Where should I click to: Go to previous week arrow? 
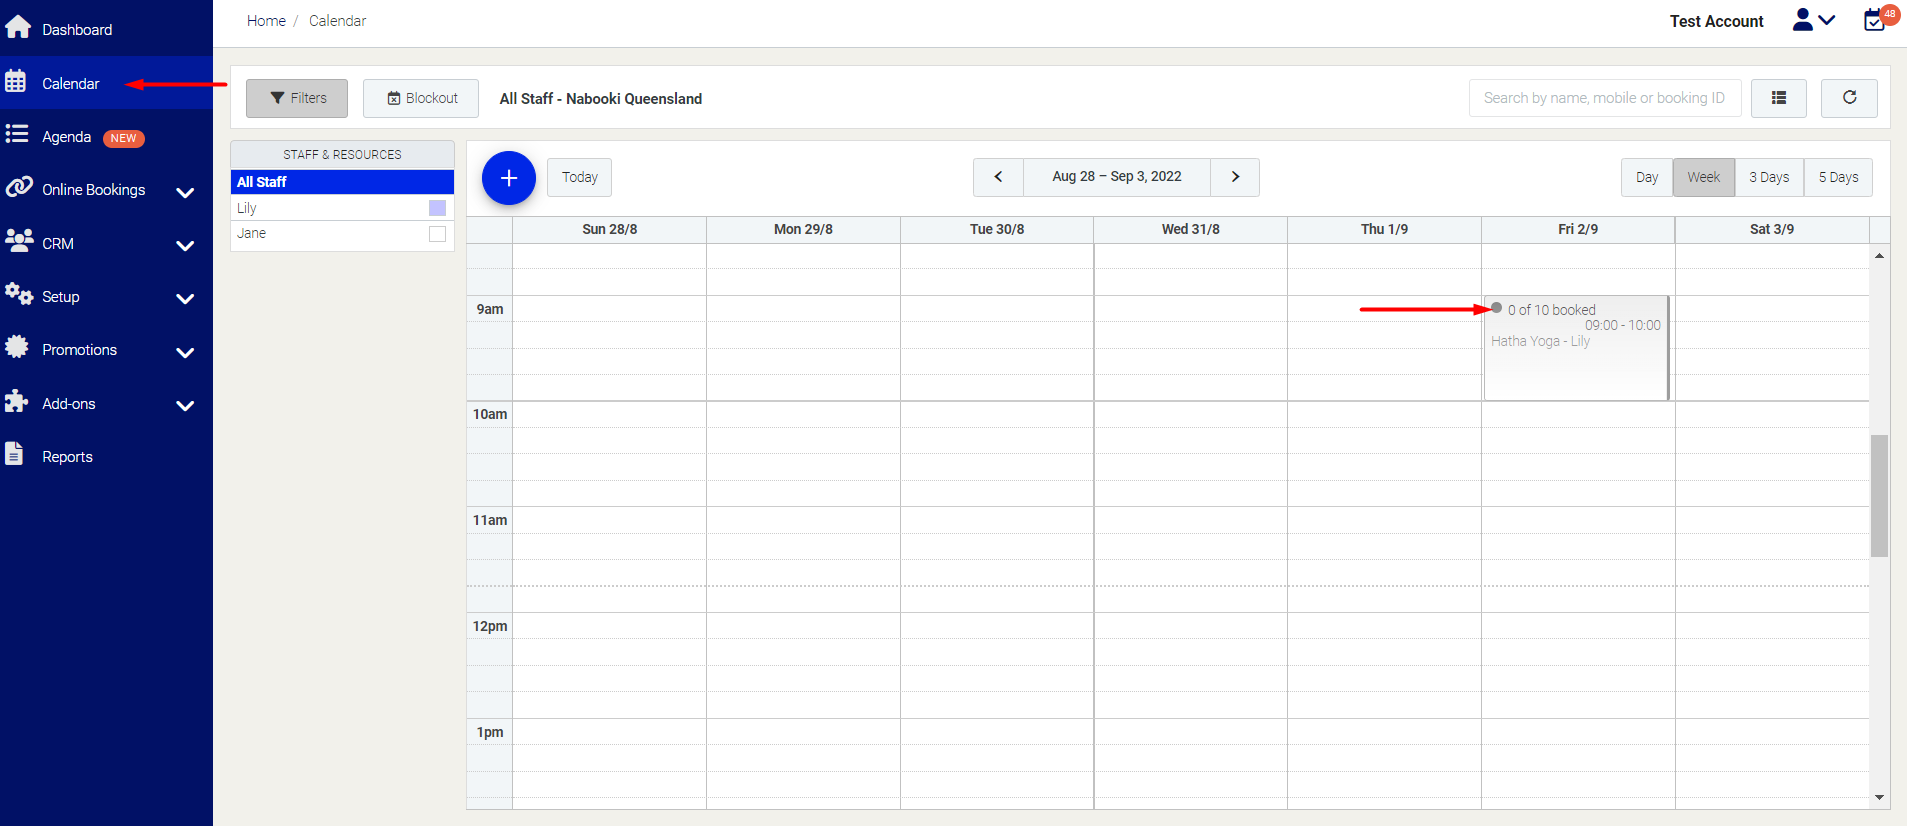(x=998, y=177)
